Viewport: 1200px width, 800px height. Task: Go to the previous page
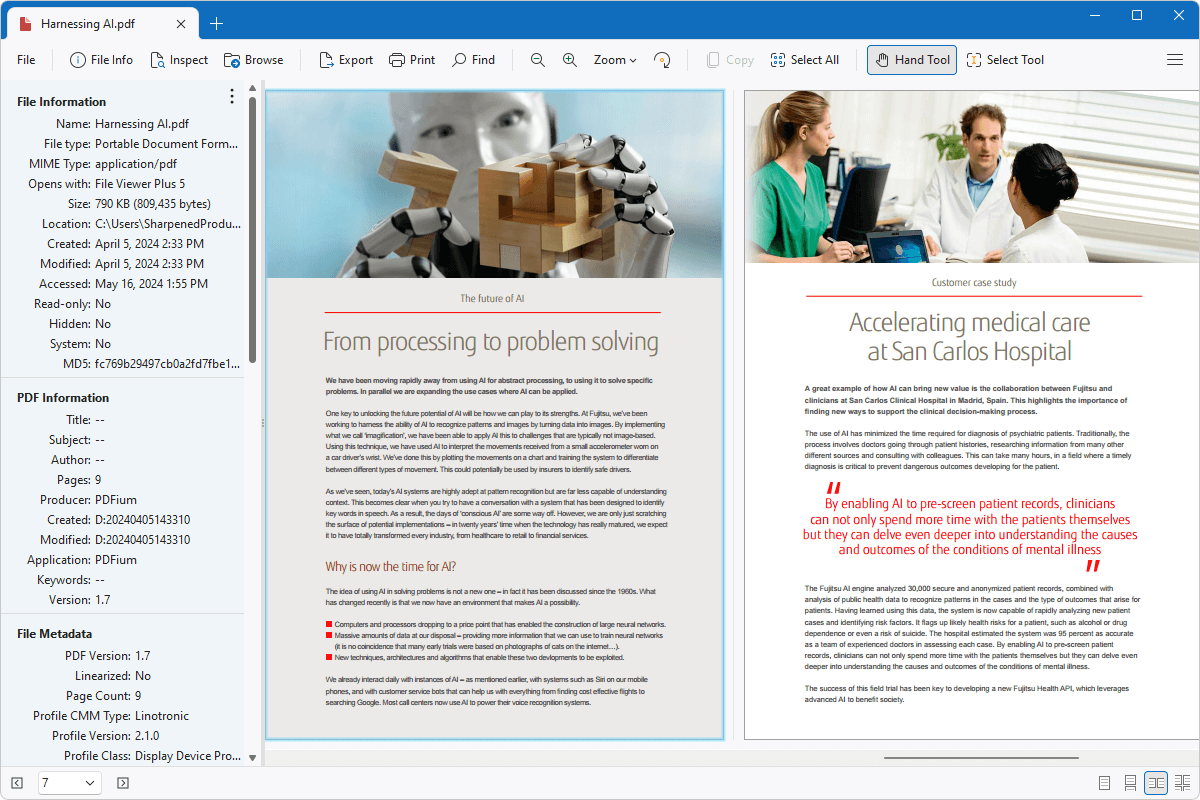tap(17, 782)
